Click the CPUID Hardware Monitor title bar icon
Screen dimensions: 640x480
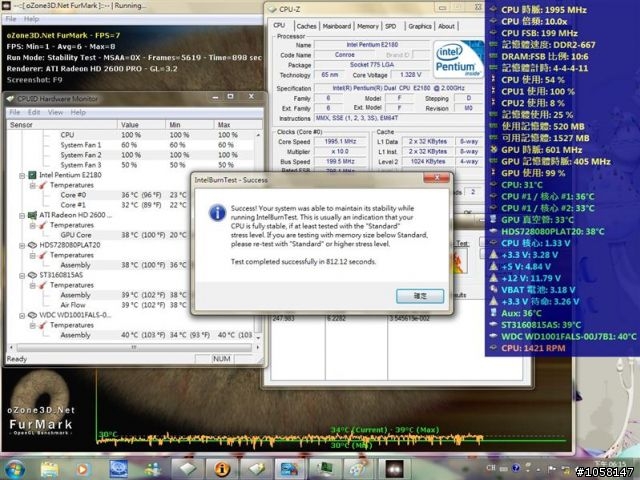click(10, 98)
